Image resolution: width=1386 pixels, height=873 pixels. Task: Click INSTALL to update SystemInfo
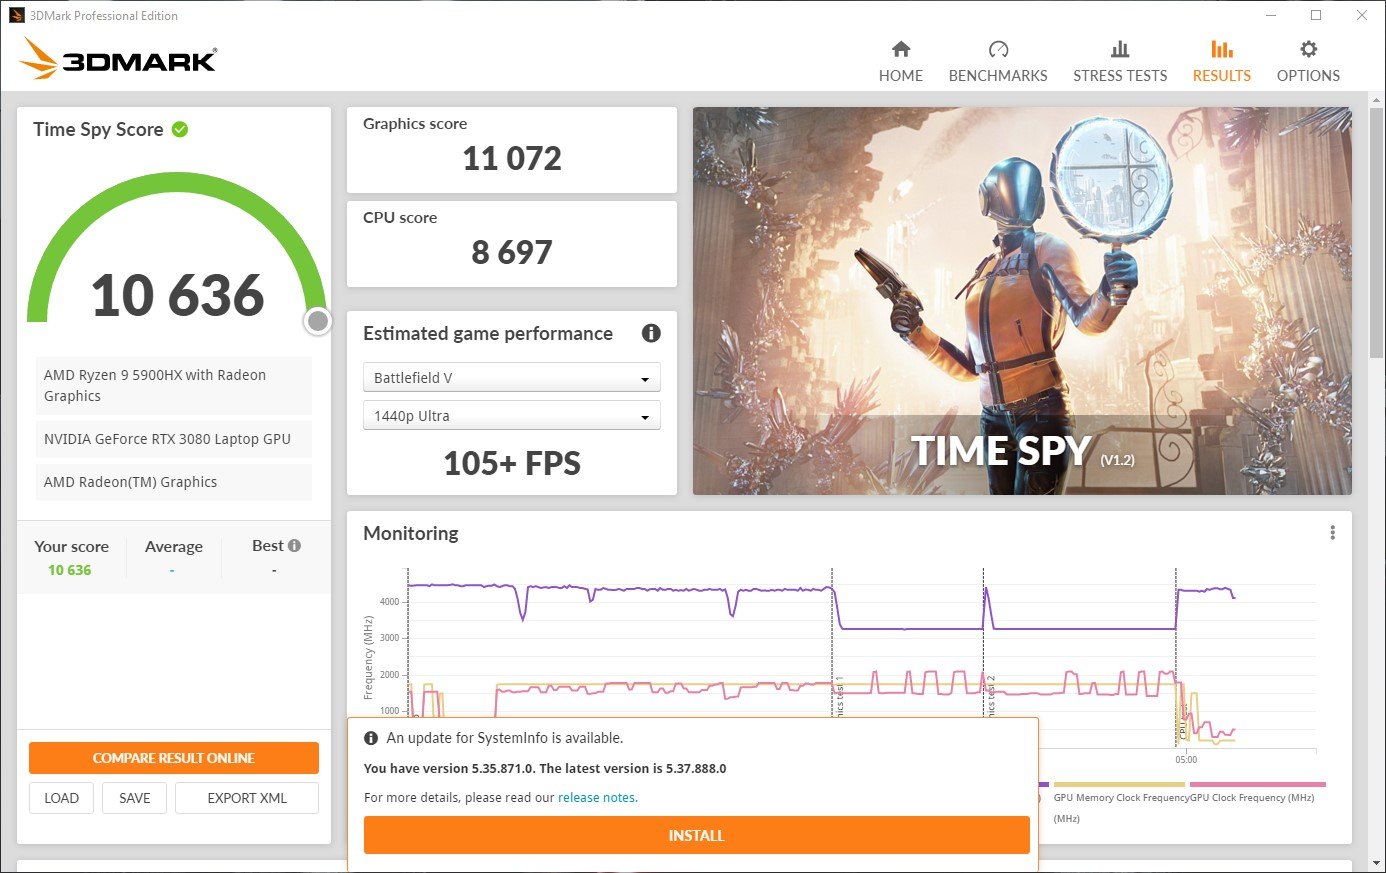(x=696, y=835)
